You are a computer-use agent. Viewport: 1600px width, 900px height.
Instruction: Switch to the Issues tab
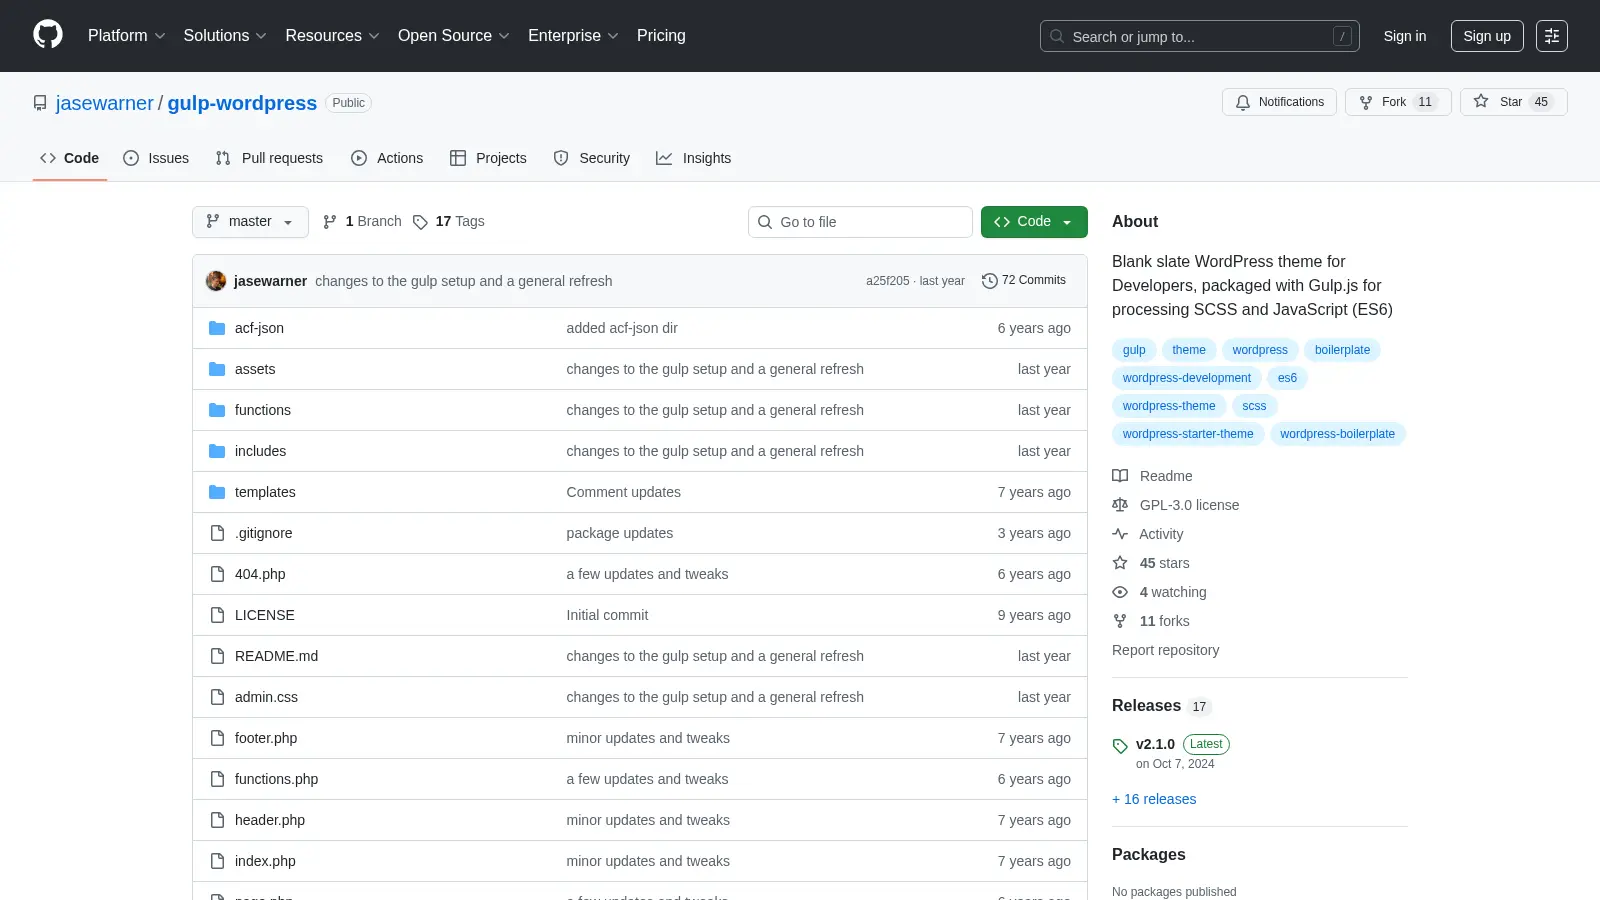[156, 158]
